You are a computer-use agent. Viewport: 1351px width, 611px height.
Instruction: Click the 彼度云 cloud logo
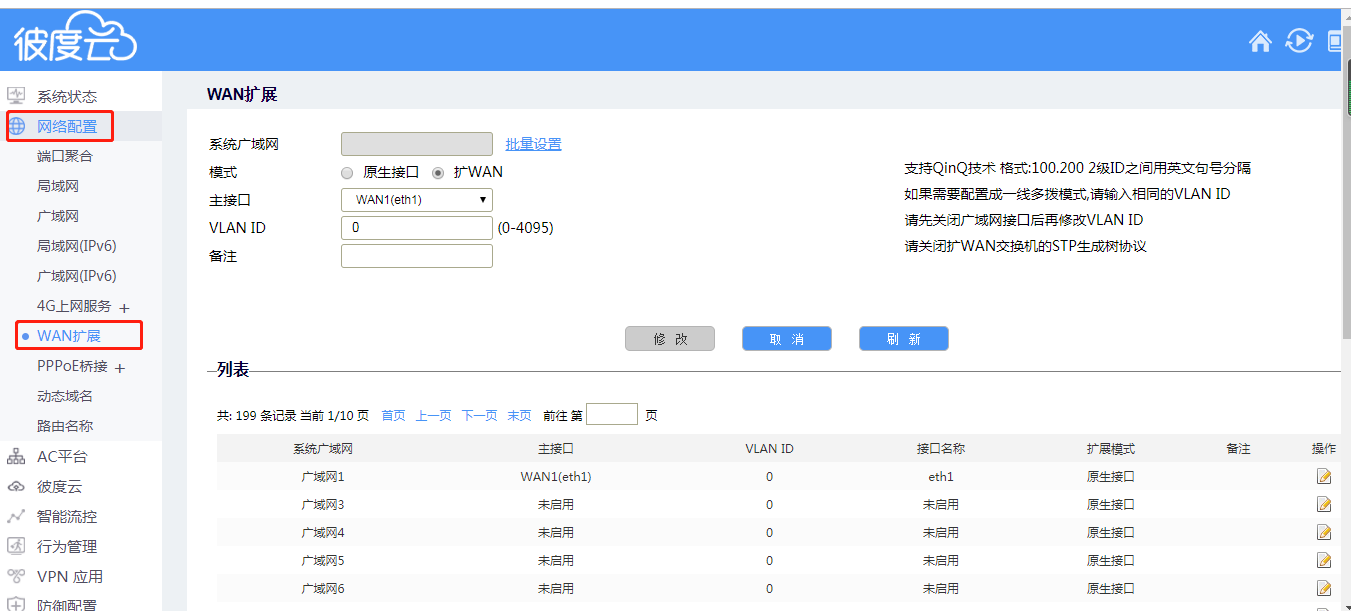coord(76,39)
